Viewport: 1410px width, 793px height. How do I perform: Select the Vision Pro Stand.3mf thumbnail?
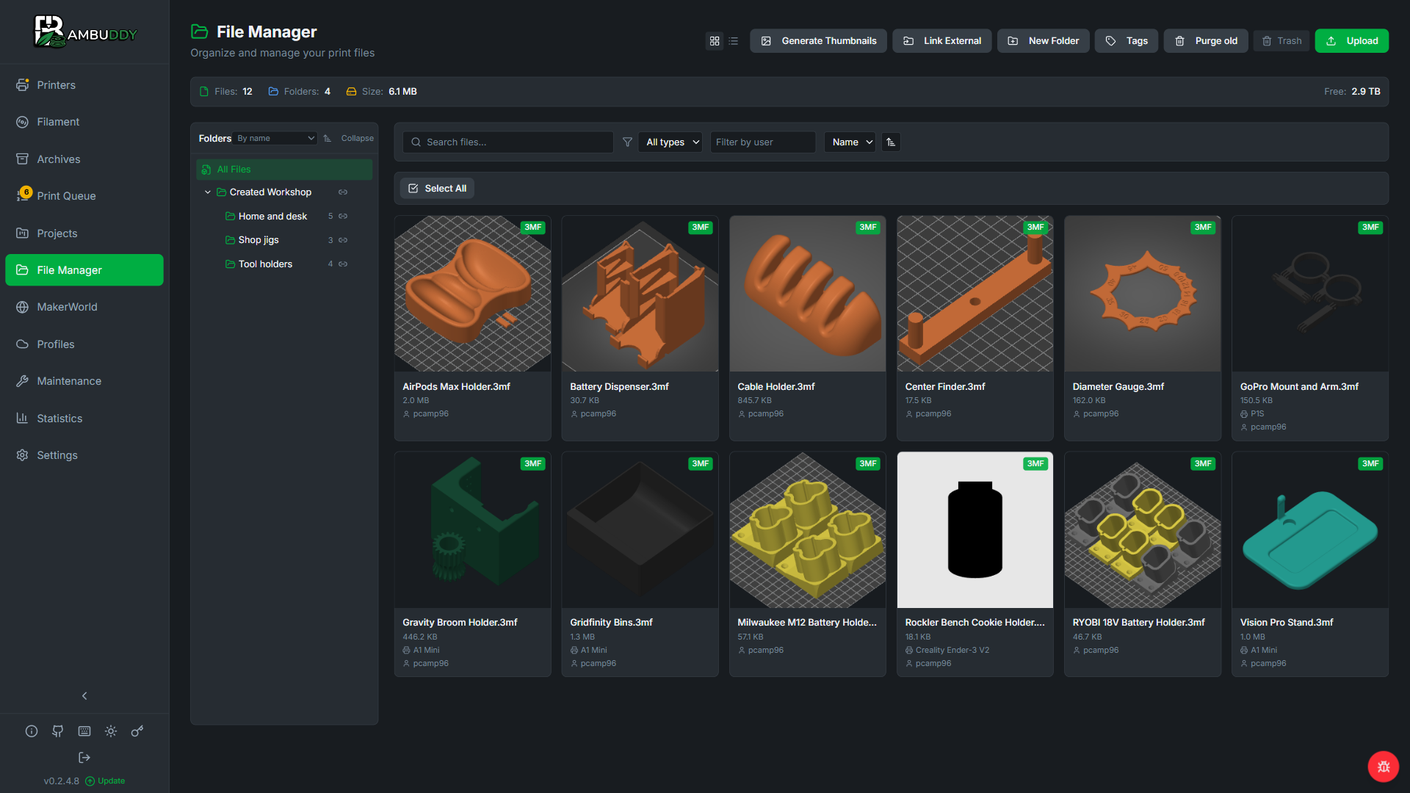(1310, 530)
